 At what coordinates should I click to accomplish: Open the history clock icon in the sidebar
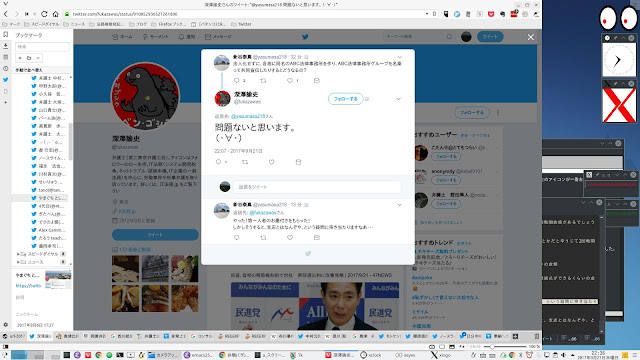[5, 69]
